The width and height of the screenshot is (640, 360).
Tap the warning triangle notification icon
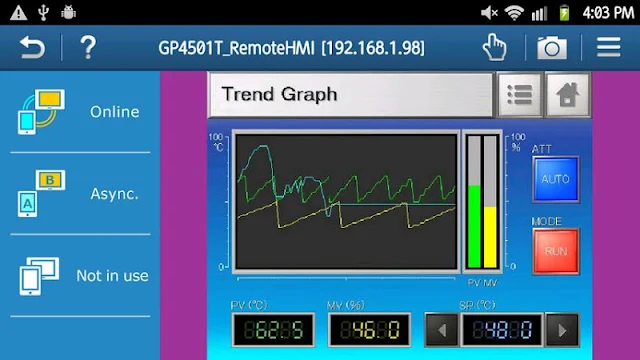coord(18,13)
